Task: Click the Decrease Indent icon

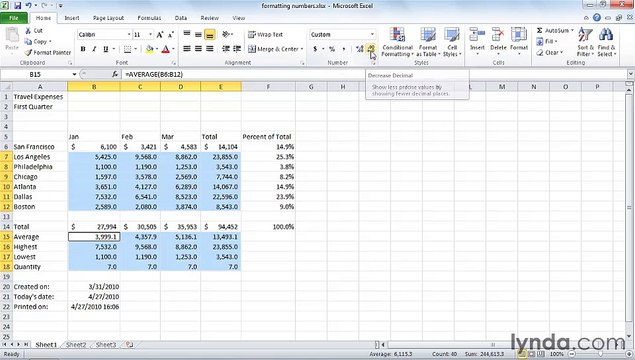Action: (226, 49)
